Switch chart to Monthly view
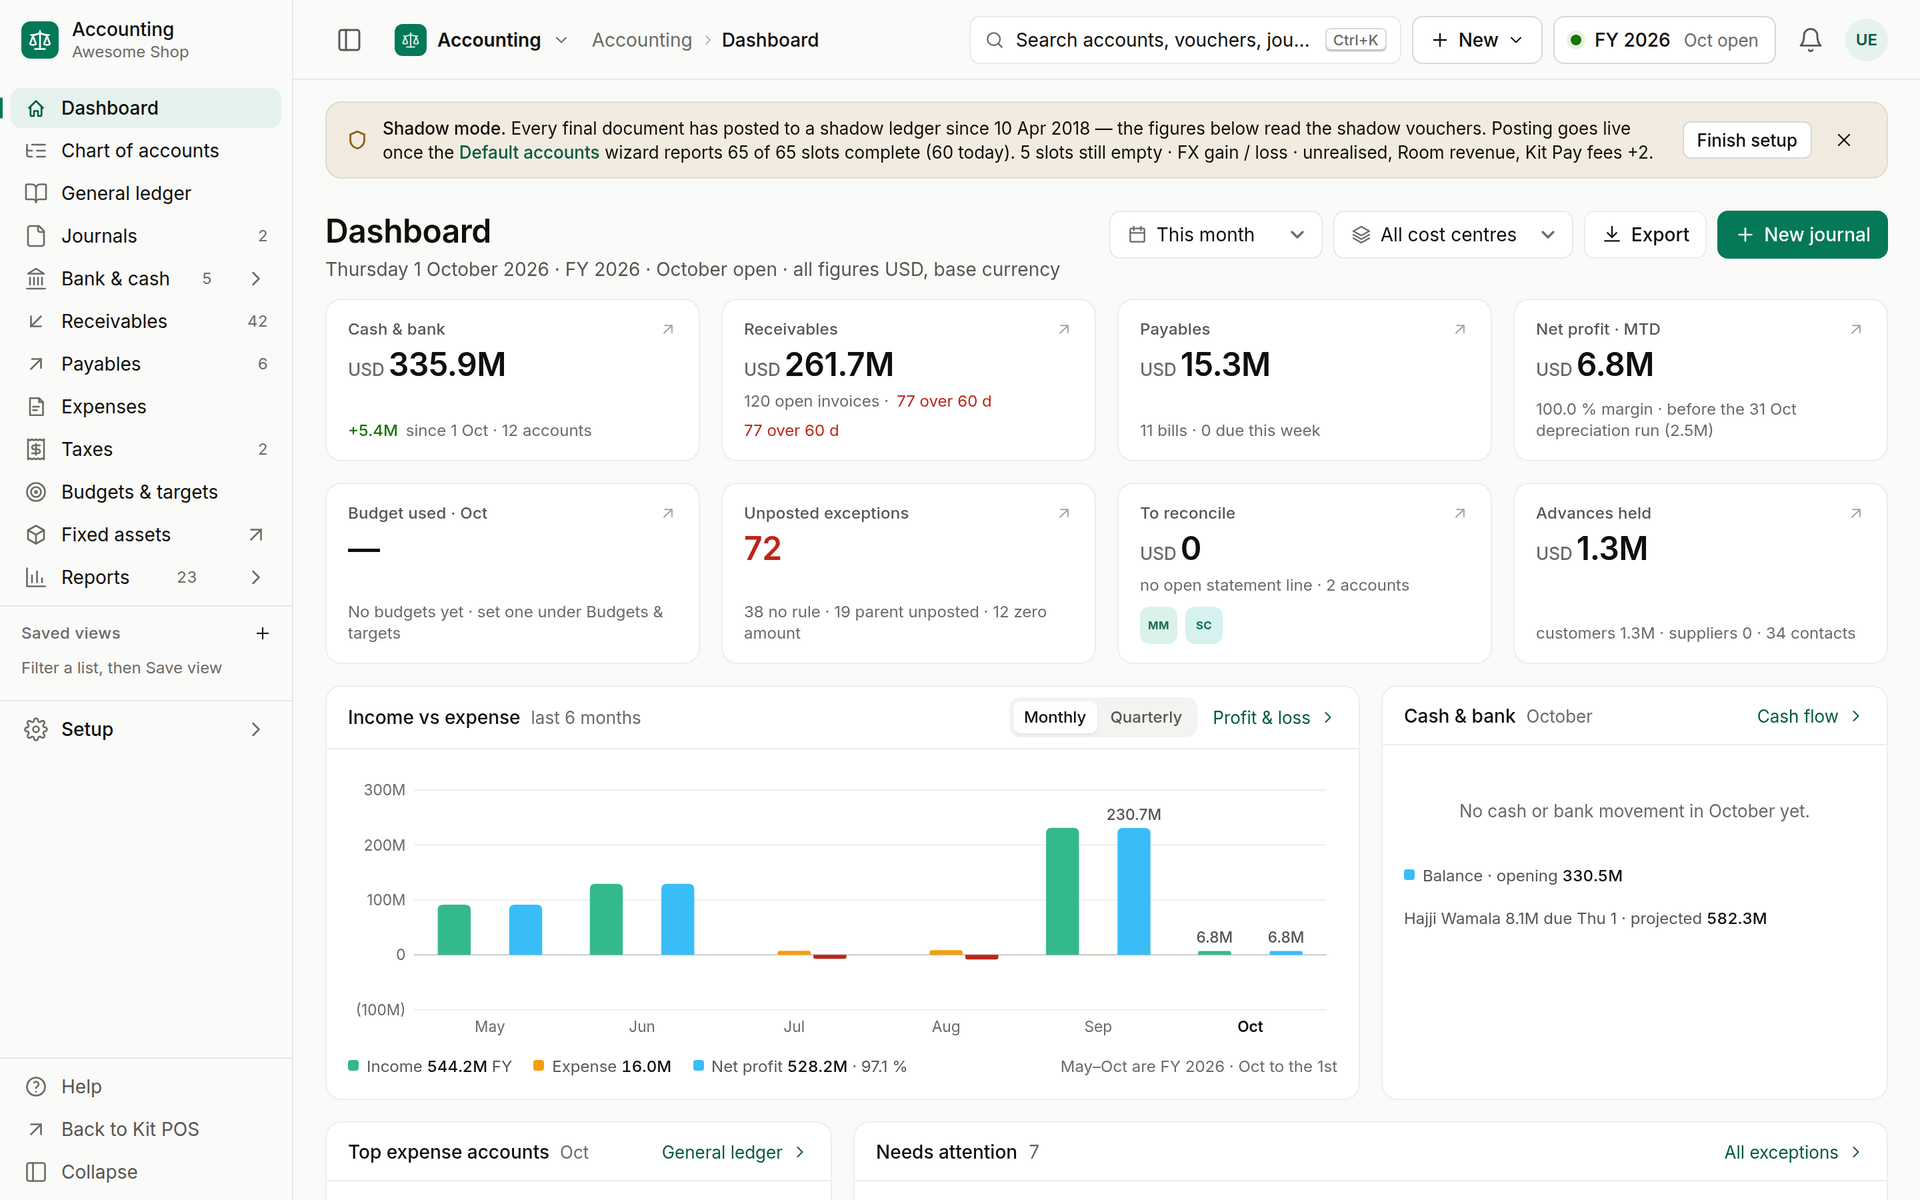This screenshot has height=1200, width=1920. coord(1054,717)
